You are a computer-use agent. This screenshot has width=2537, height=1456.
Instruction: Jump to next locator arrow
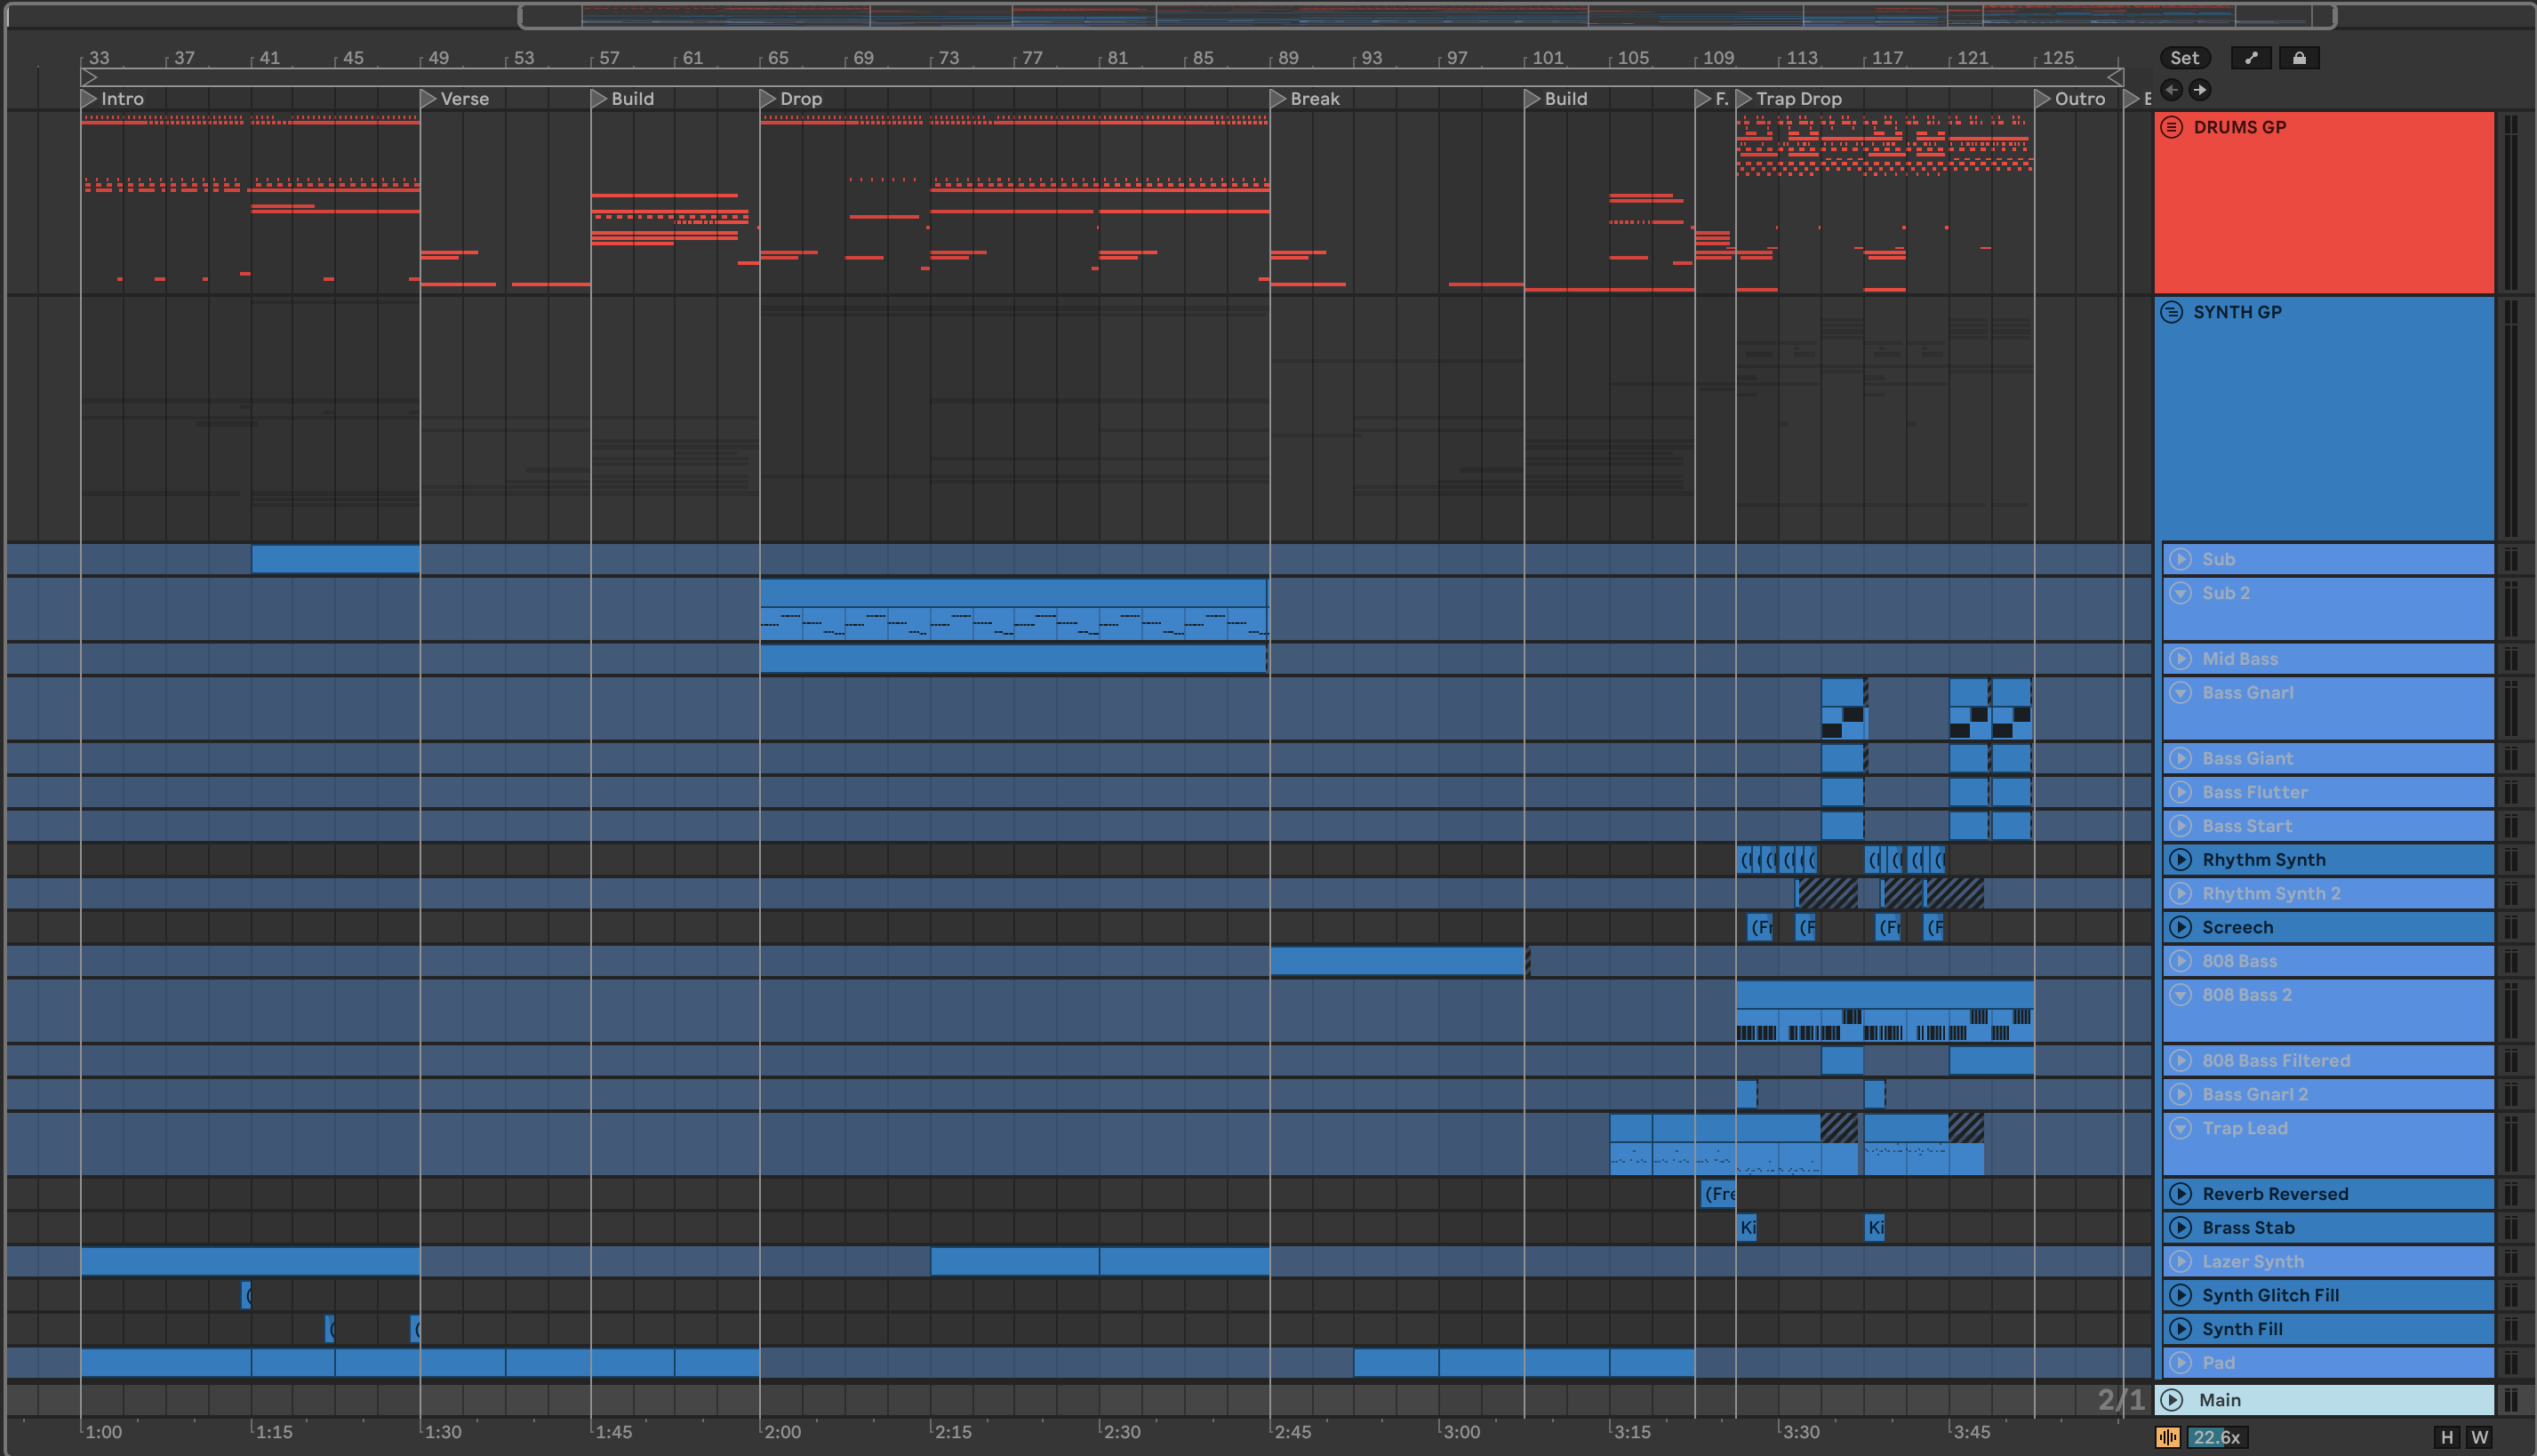[2200, 90]
